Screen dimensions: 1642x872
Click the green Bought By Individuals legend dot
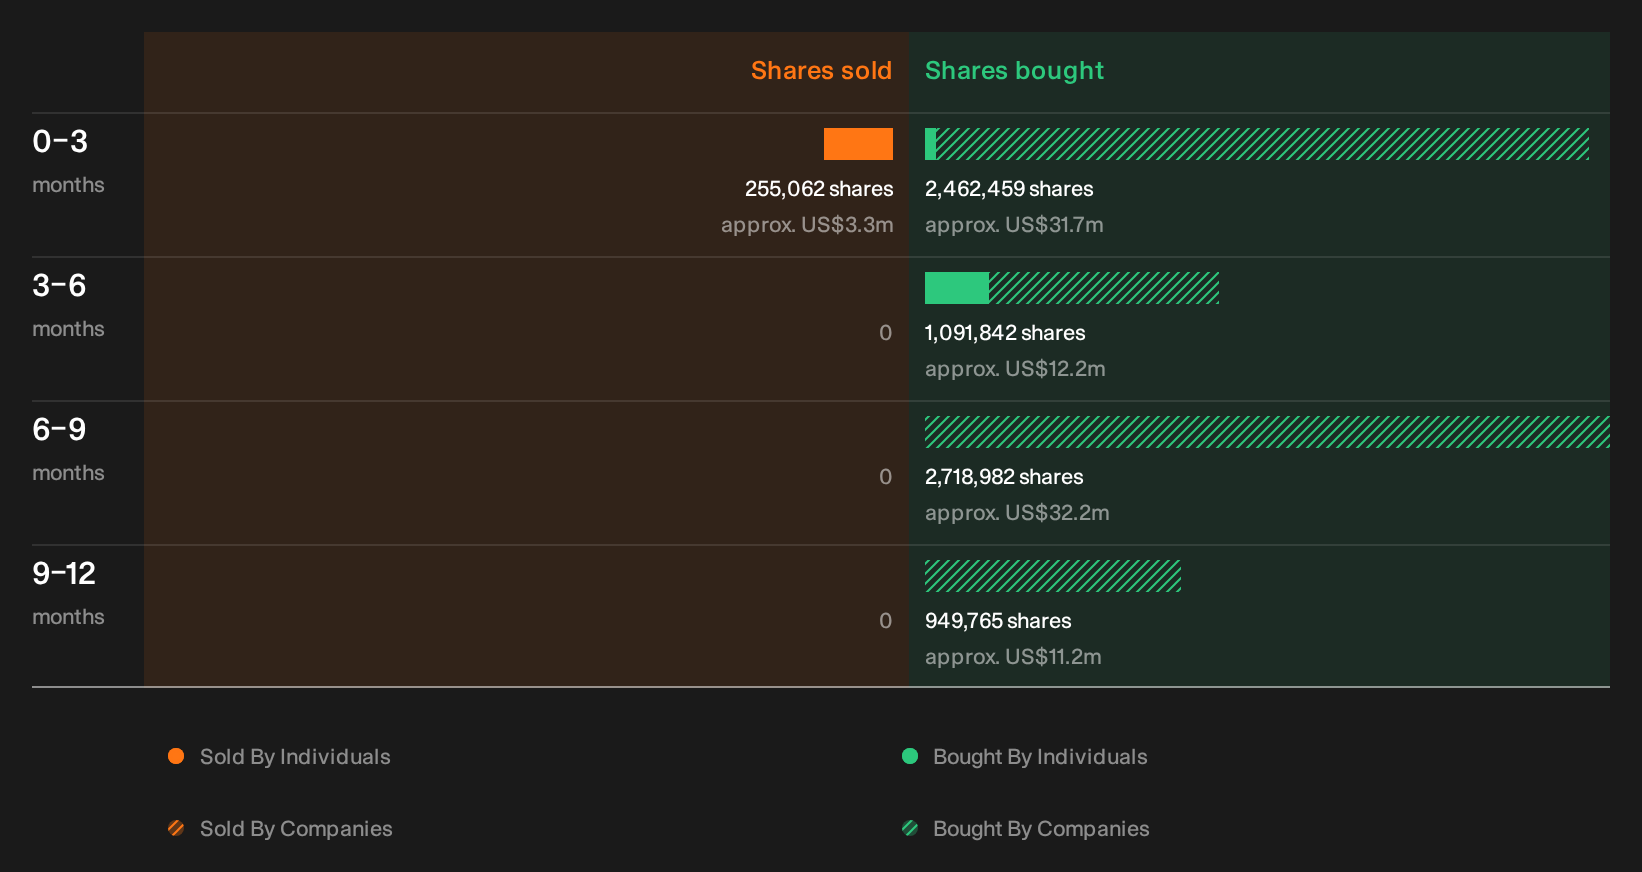click(910, 756)
